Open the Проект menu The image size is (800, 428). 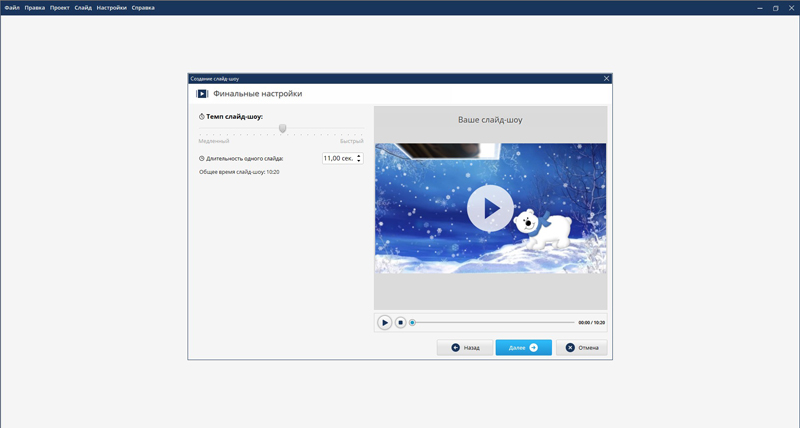point(60,7)
